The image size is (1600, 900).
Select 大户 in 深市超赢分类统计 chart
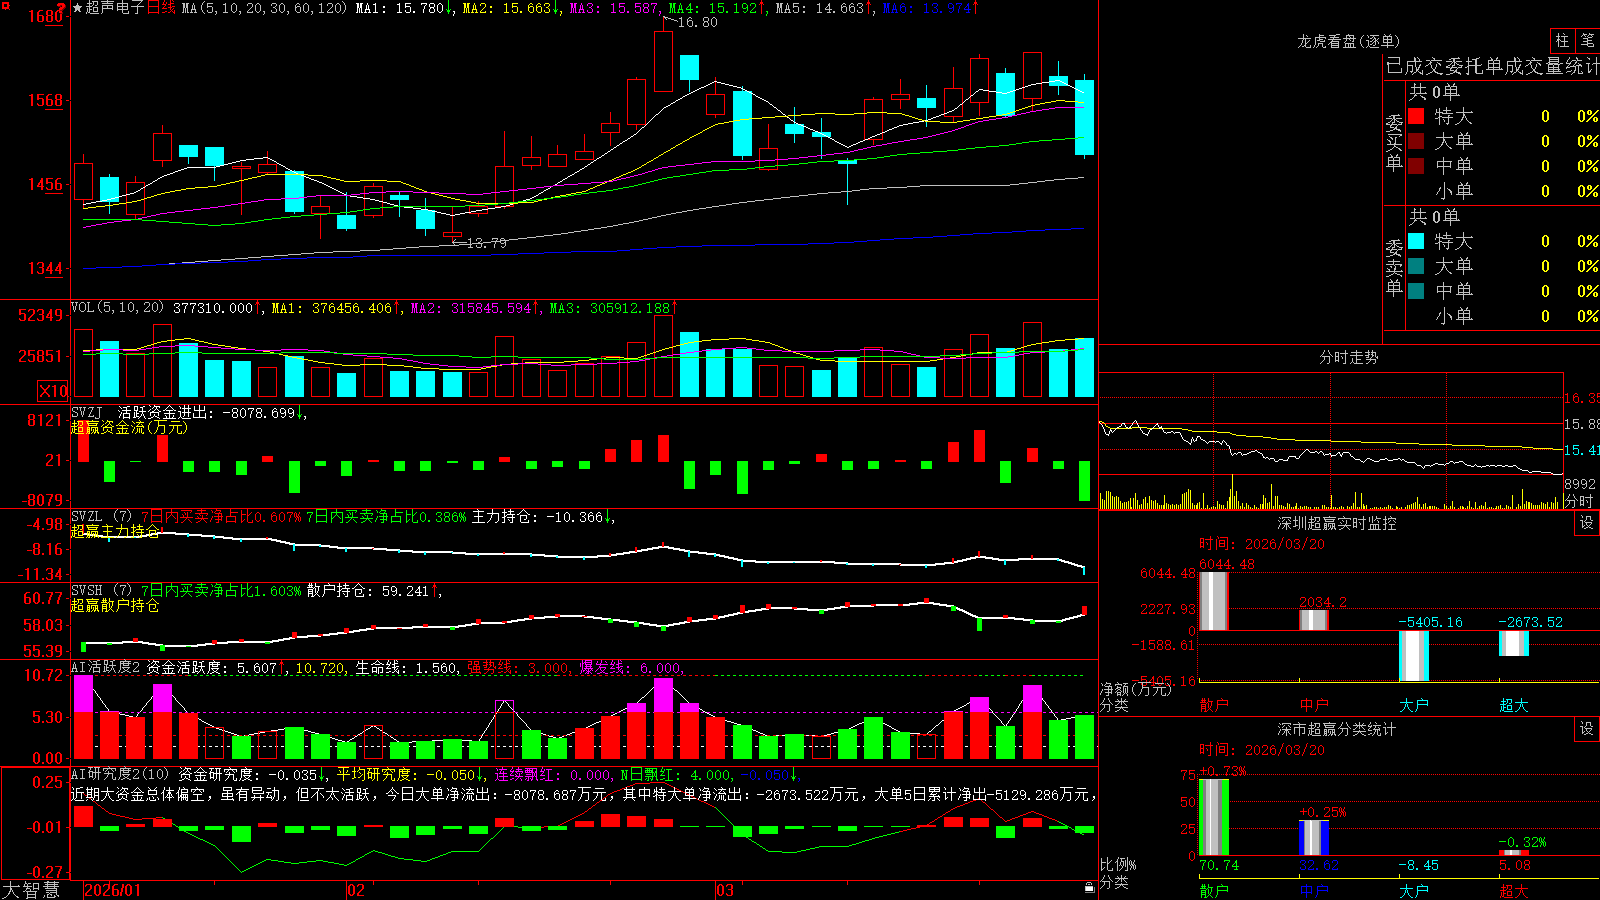tap(1414, 891)
